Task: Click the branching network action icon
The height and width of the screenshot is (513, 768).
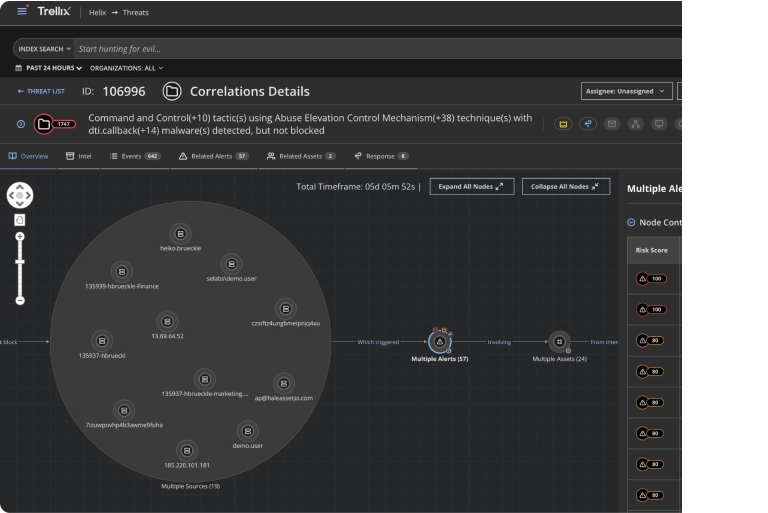Action: (635, 124)
